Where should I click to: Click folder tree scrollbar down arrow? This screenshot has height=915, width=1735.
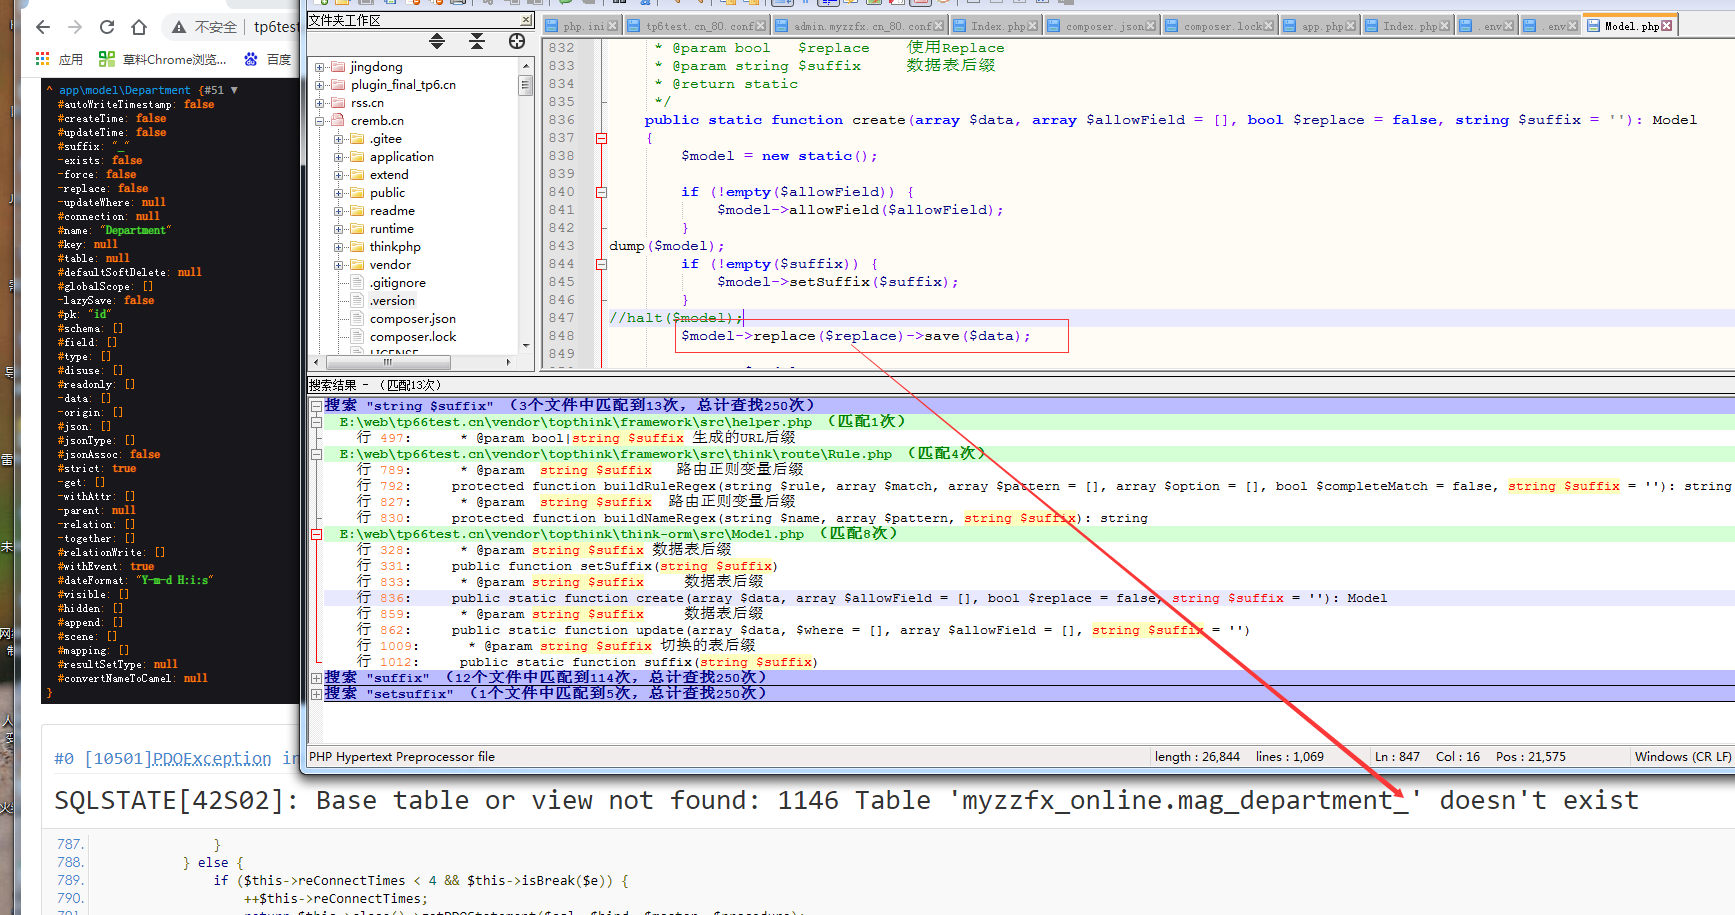click(526, 346)
